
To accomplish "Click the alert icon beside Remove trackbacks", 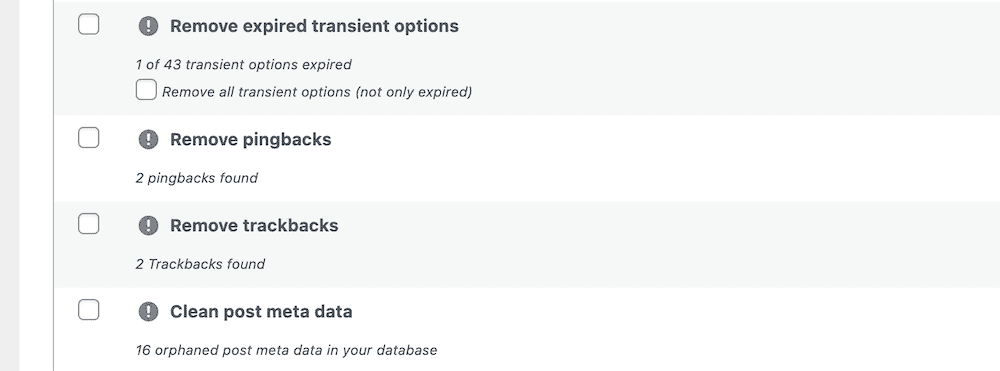I will coord(148,226).
